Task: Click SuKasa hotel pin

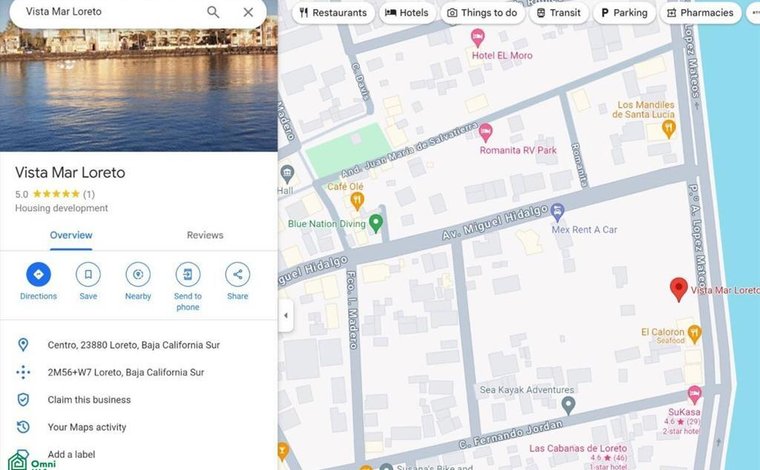Action: [695, 394]
